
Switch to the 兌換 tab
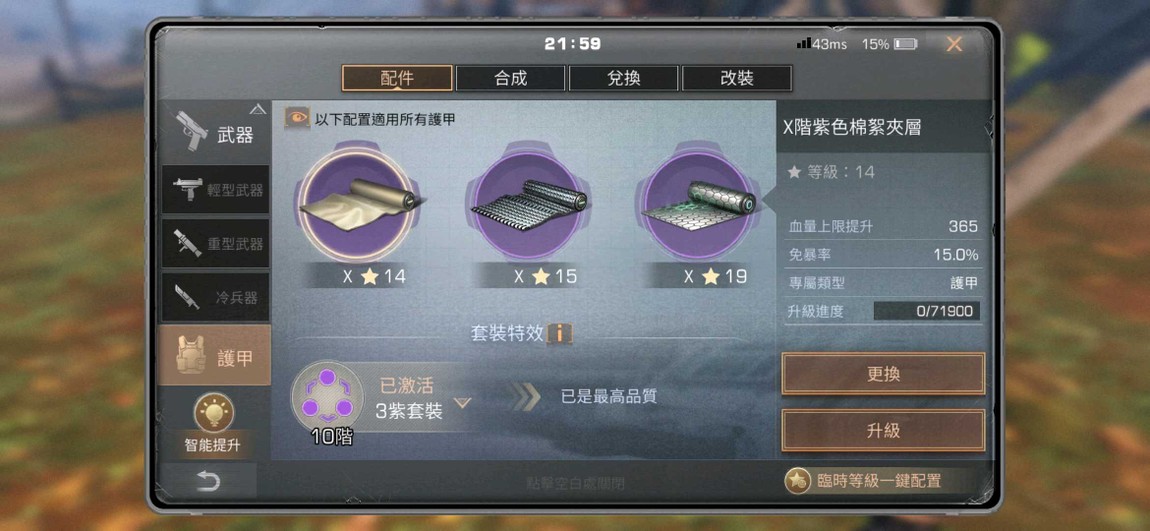(x=623, y=78)
